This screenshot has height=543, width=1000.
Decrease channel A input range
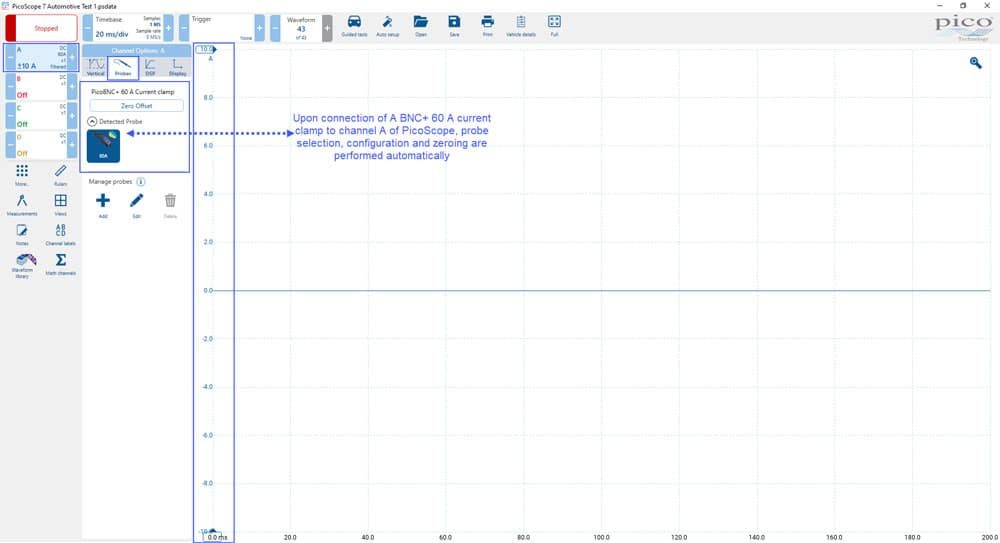(x=10, y=57)
